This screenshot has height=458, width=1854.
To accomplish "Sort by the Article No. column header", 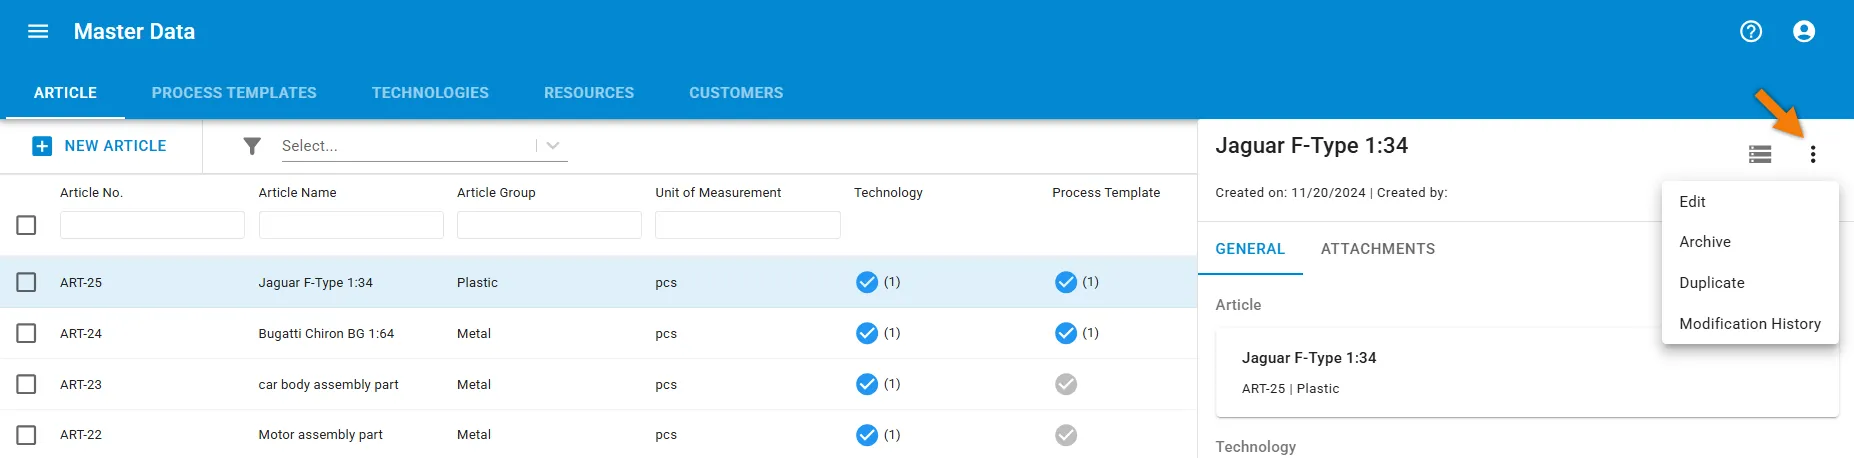I will 91,193.
